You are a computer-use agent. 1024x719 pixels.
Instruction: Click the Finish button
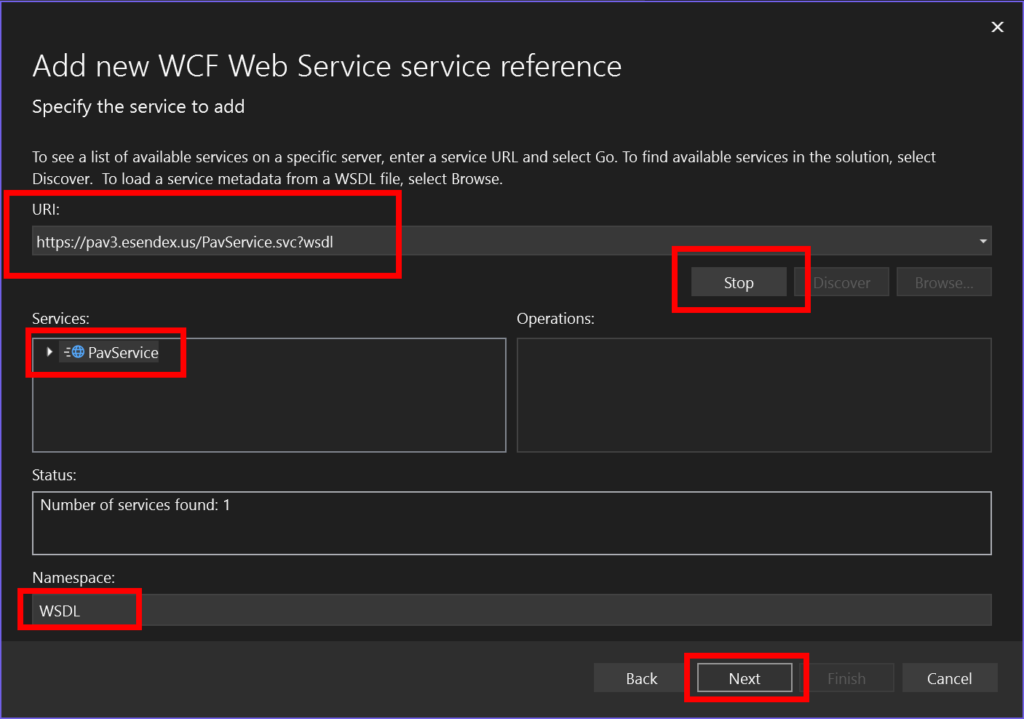[846, 678]
